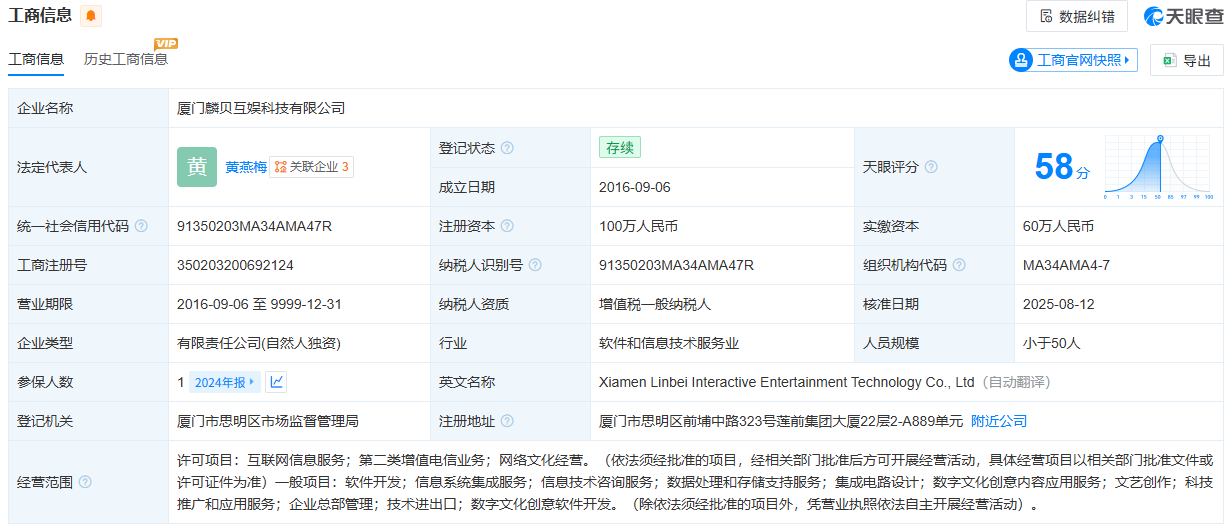
Task: Click the help icon next to 注册资本
Action: 507,226
